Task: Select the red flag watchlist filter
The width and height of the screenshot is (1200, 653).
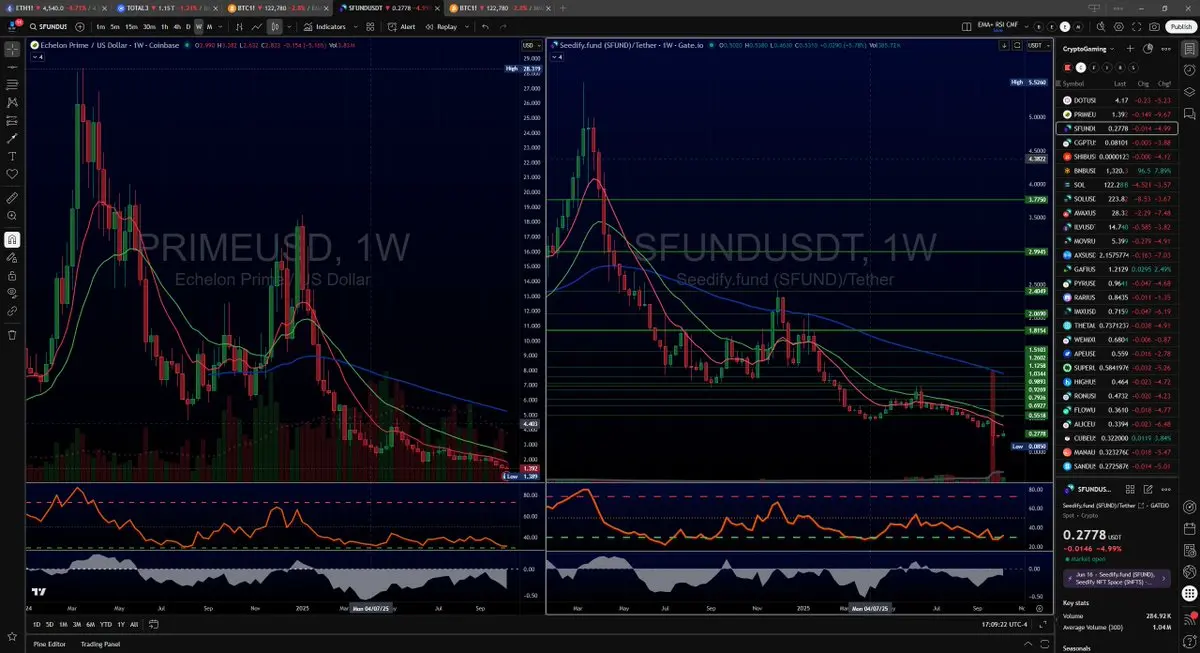Action: (x=1066, y=67)
